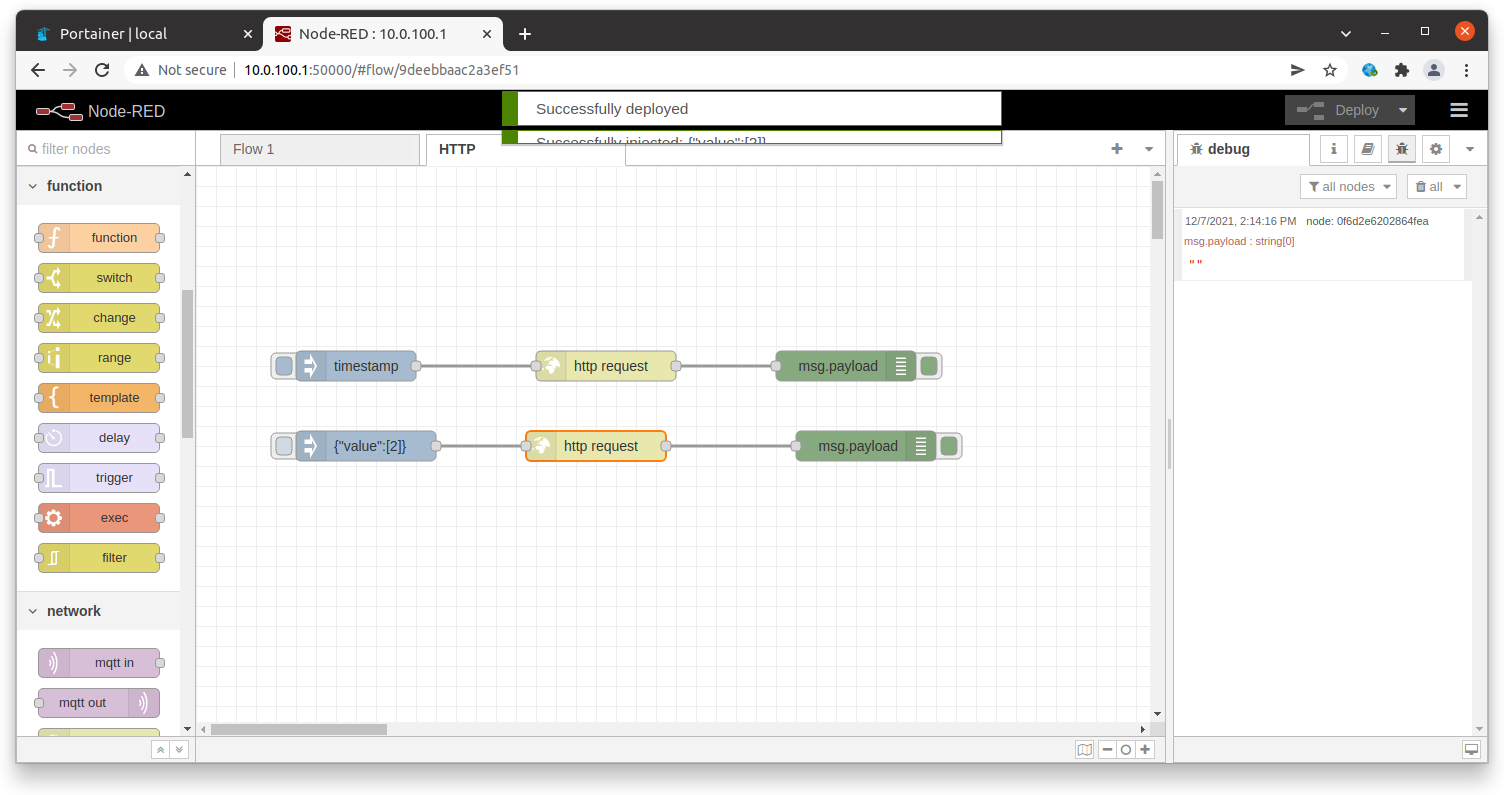Open the info sidebar tab icon

pyautogui.click(x=1333, y=149)
